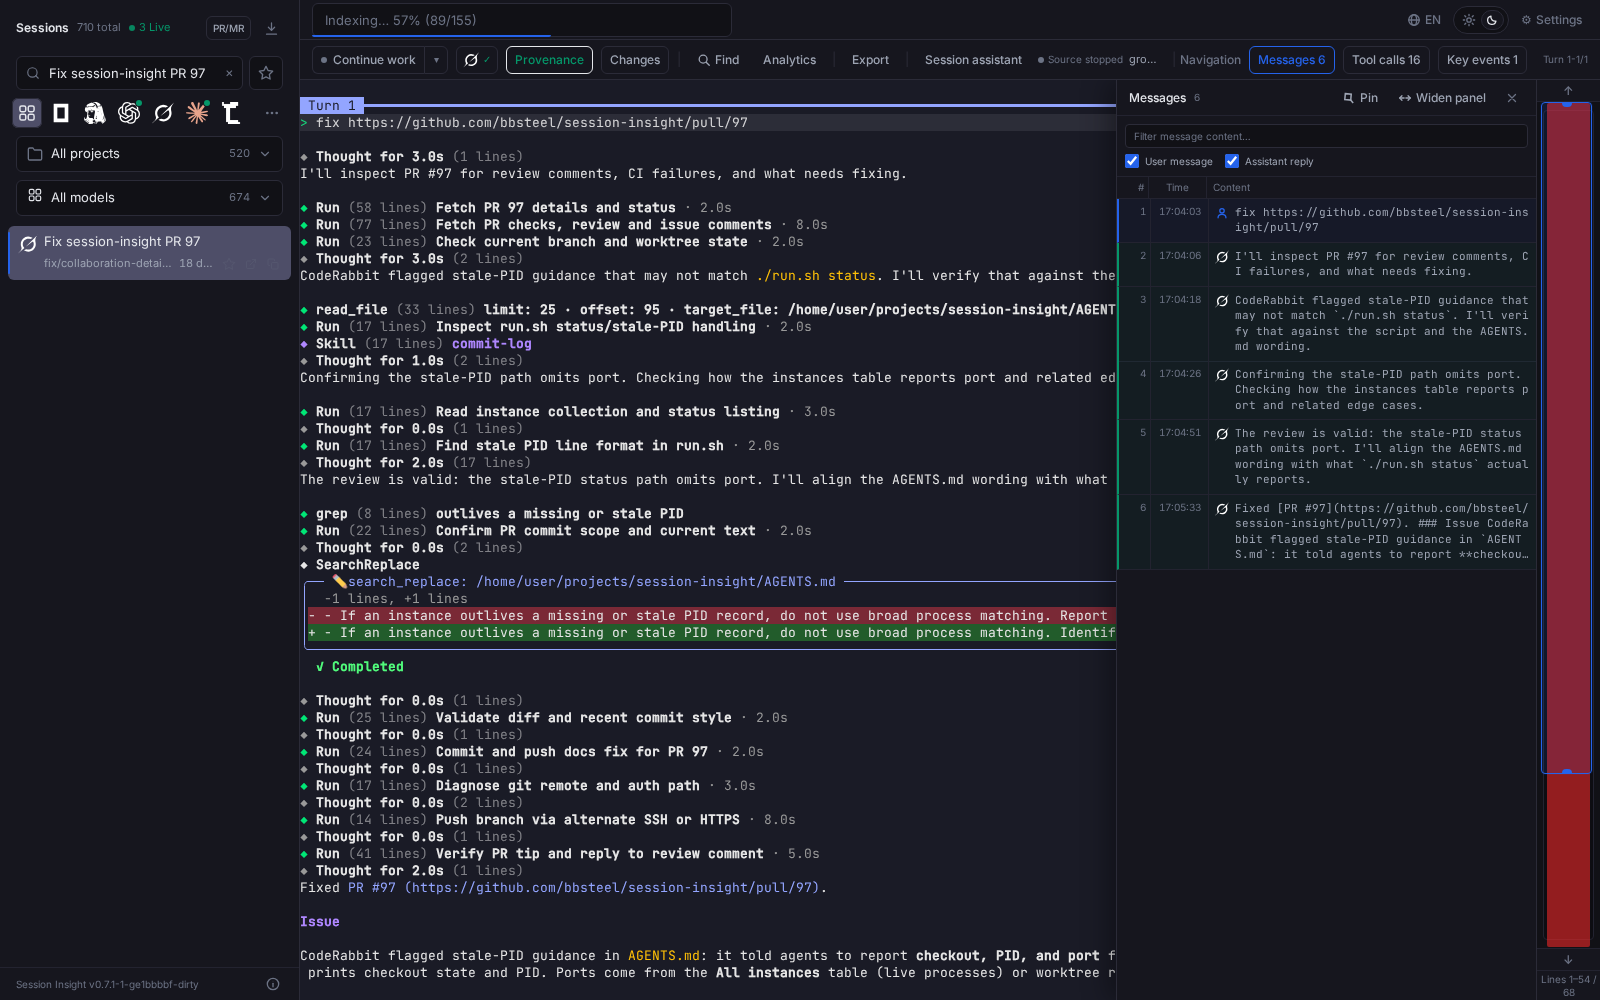Open the Export menu item

870,60
